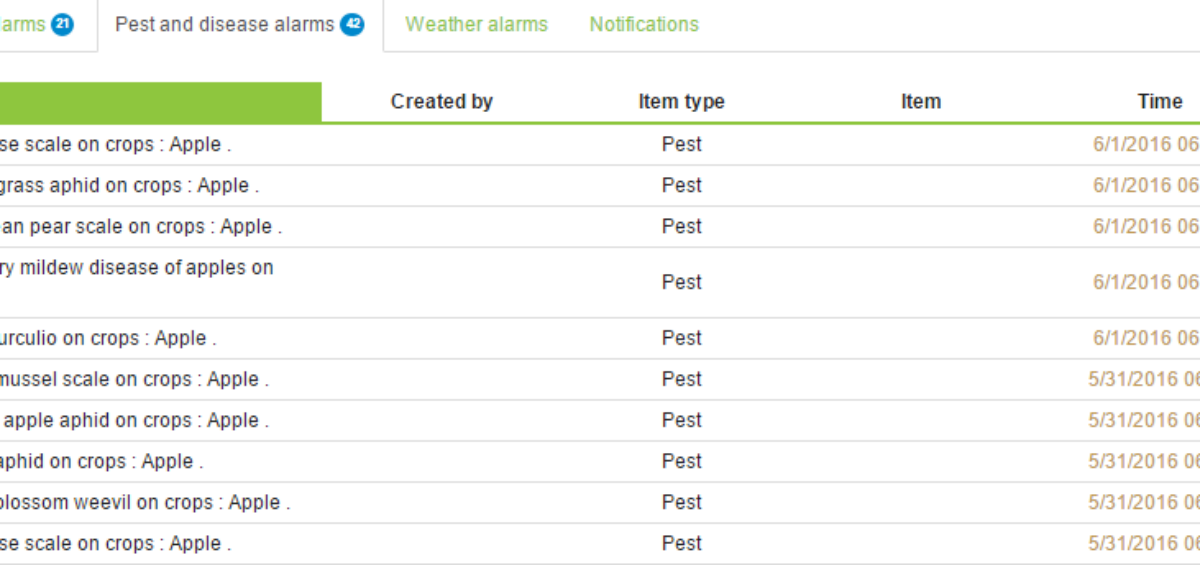Click Pest type in blossom weevil row

pos(681,502)
